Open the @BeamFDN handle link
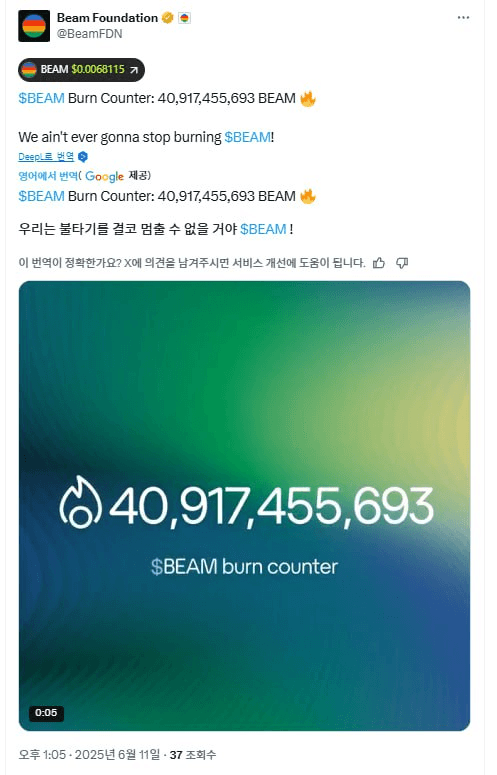The width and height of the screenshot is (497, 775). click(89, 34)
